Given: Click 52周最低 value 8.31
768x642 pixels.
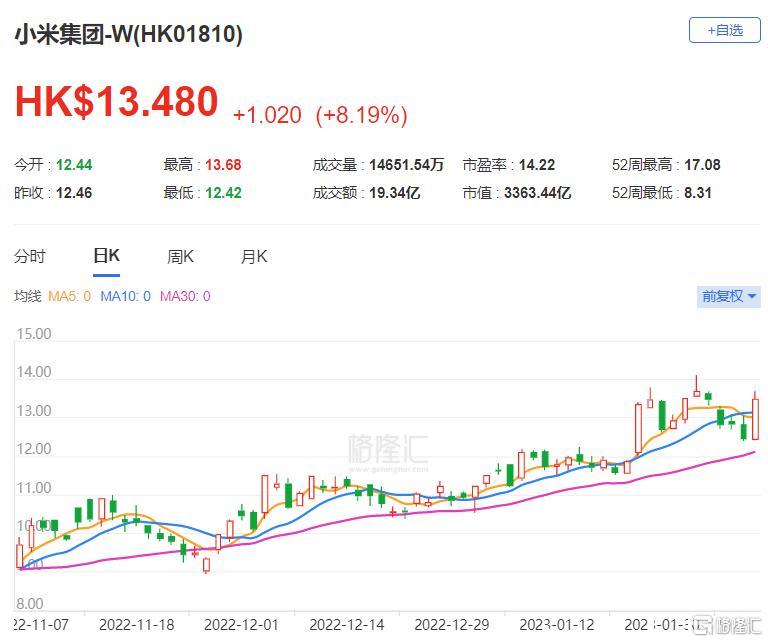Looking at the screenshot, I should 698,193.
